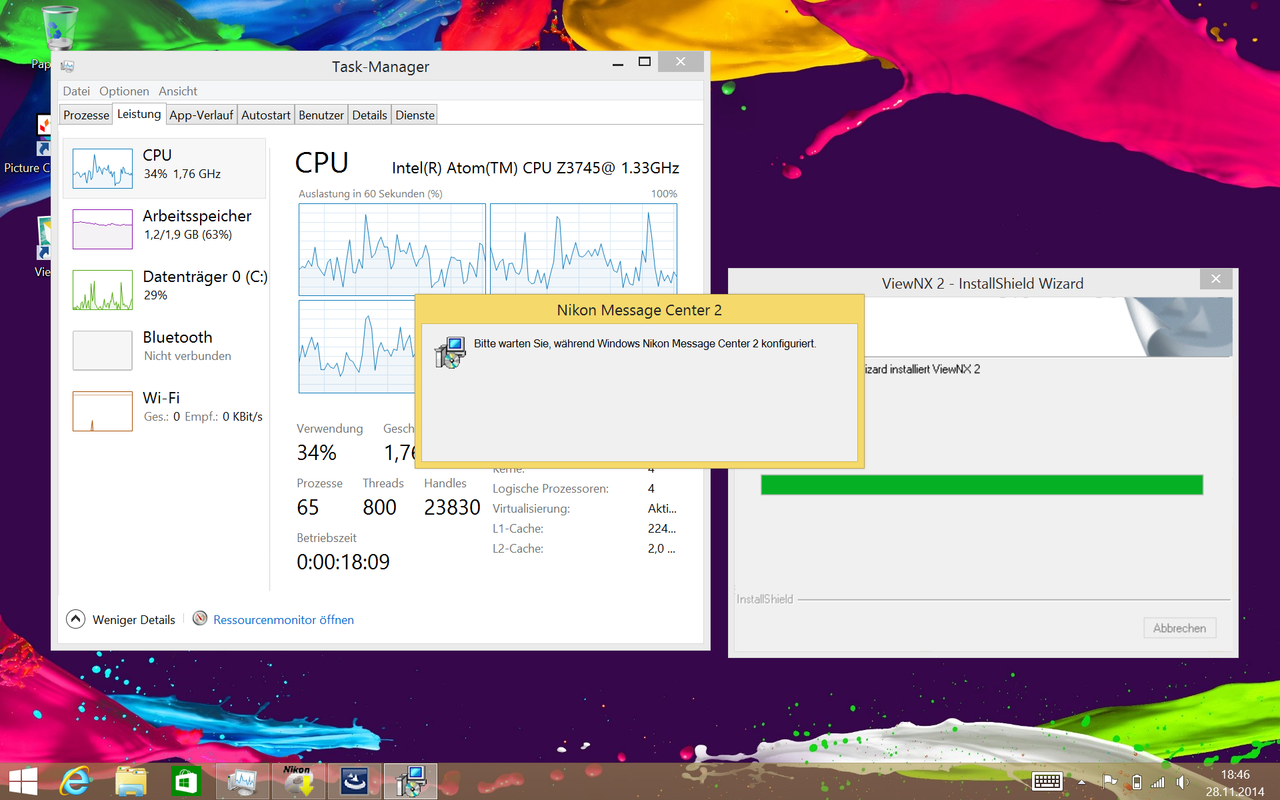
Task: Show hidden tray icons arrow
Action: (1082, 782)
